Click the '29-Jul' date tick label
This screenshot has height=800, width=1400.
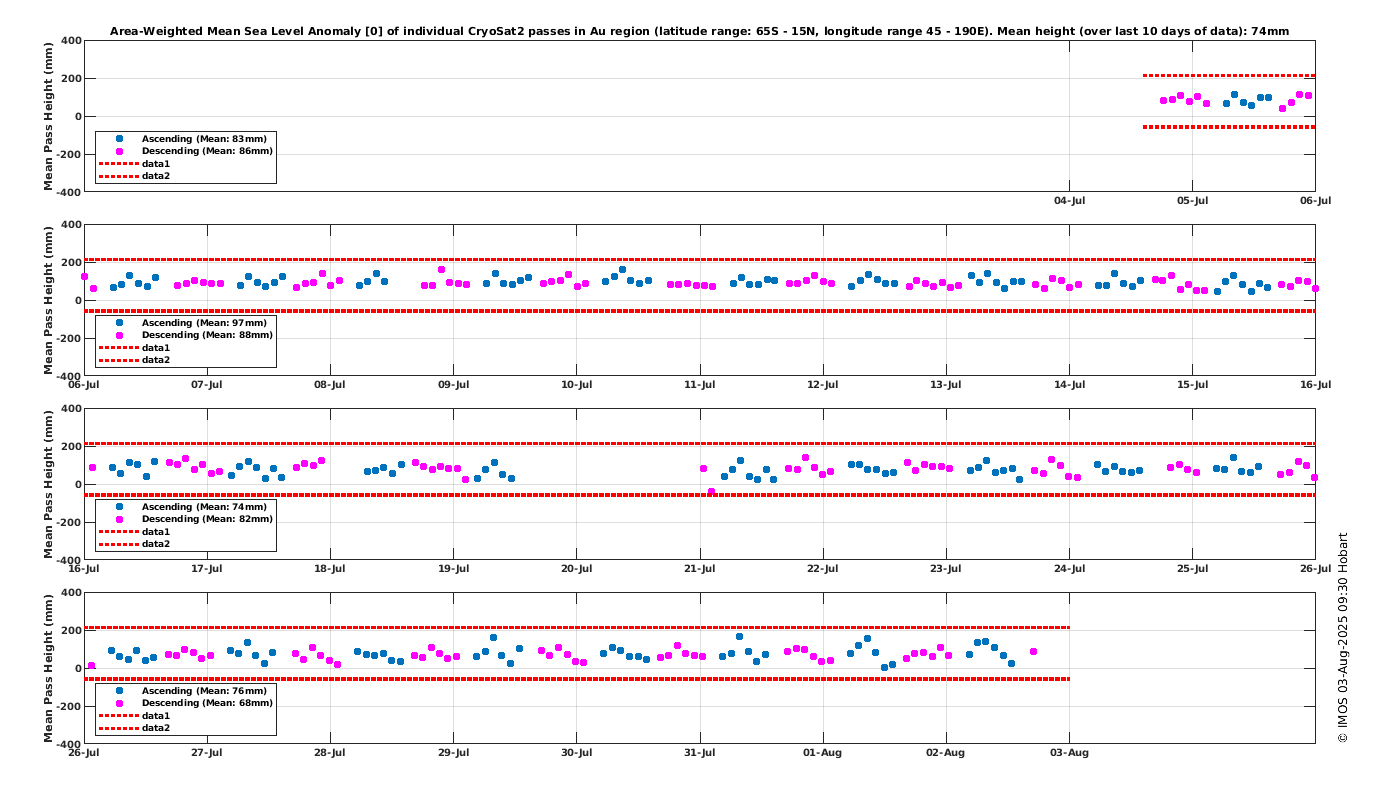[453, 753]
